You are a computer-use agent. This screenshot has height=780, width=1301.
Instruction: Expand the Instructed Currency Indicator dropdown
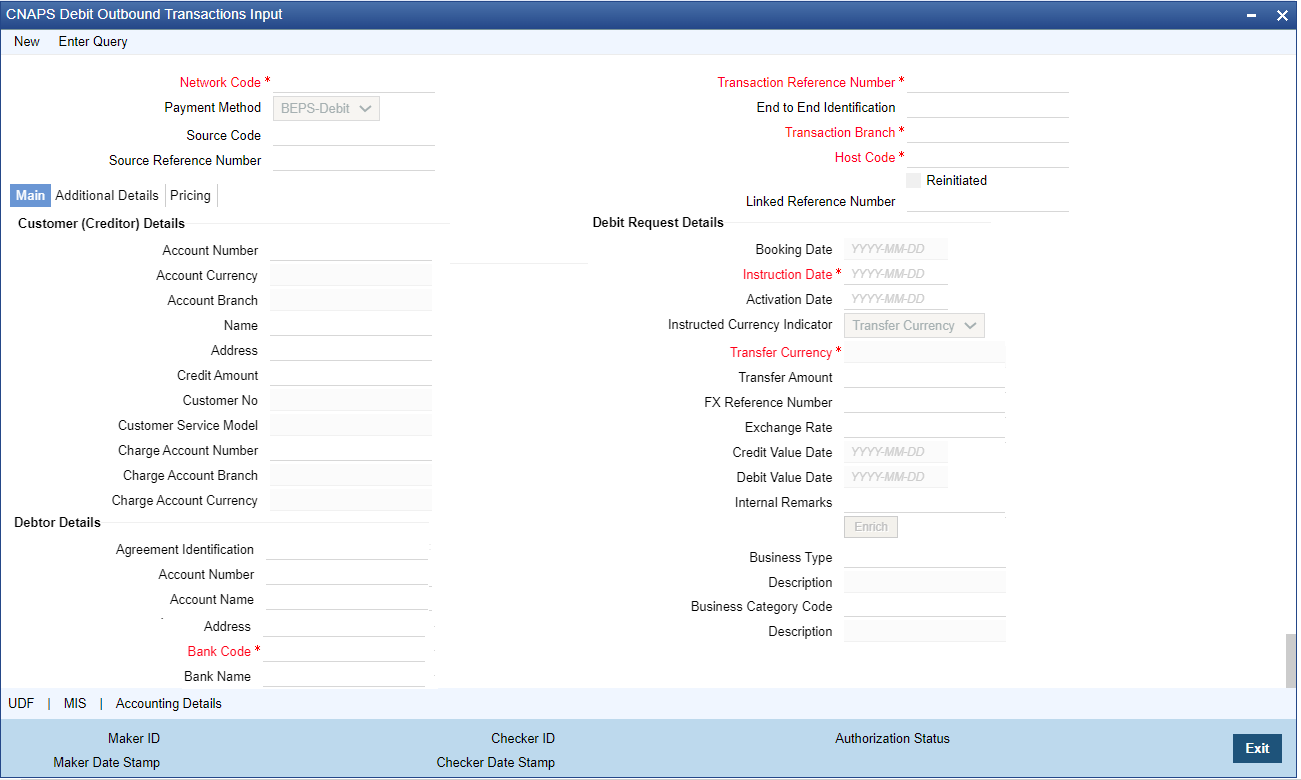[914, 325]
